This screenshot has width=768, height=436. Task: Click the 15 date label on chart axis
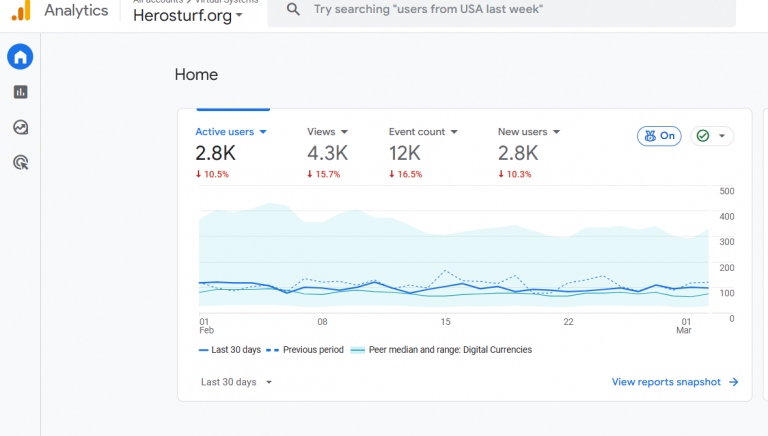[x=445, y=322]
